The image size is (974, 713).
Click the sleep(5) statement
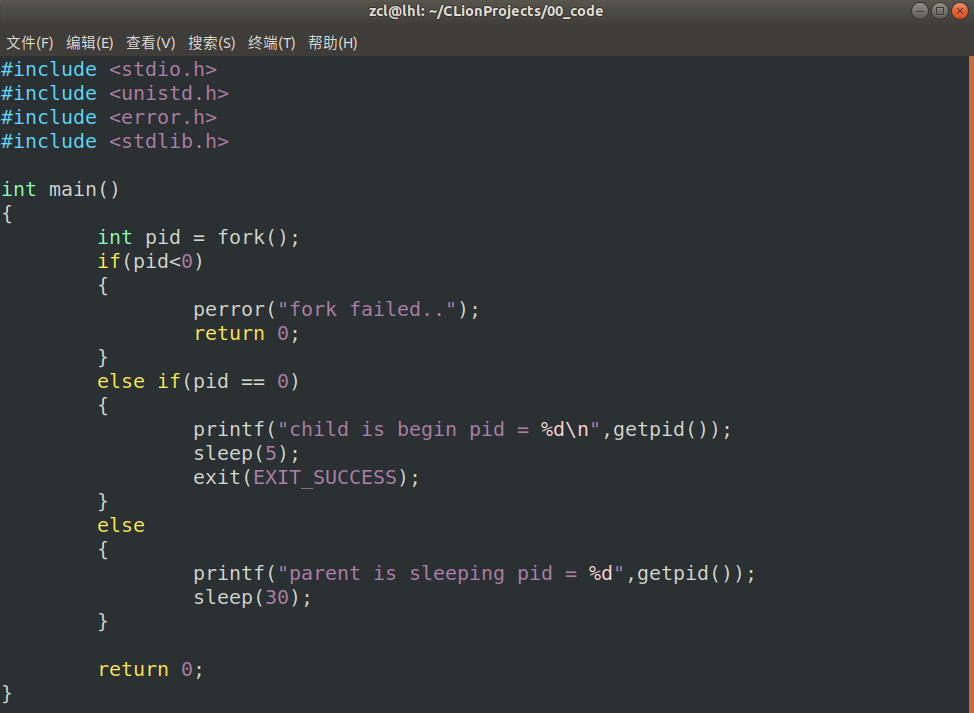point(246,453)
